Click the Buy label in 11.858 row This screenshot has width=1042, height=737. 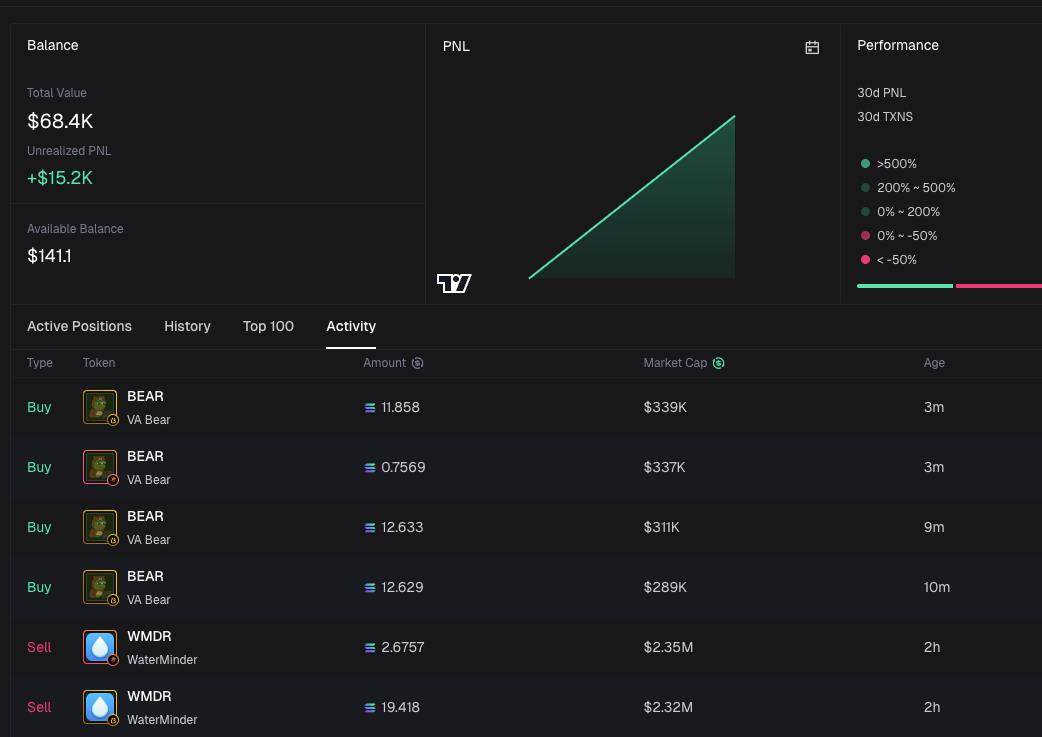[x=39, y=407]
